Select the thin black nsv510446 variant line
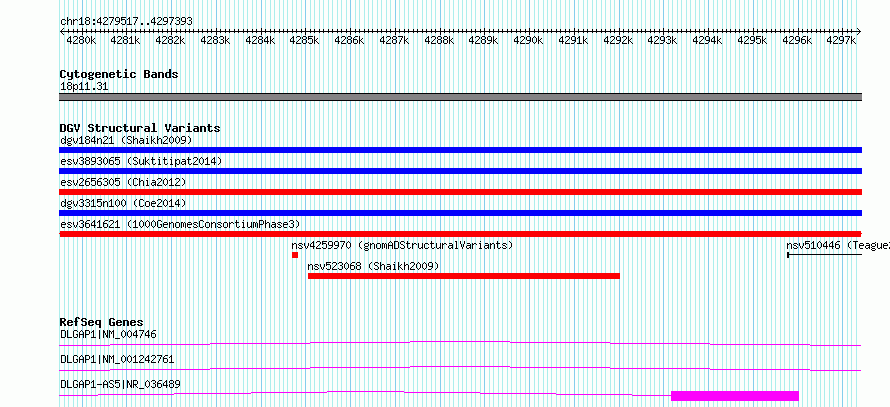Viewport: 890px width, 407px height. coord(825,255)
